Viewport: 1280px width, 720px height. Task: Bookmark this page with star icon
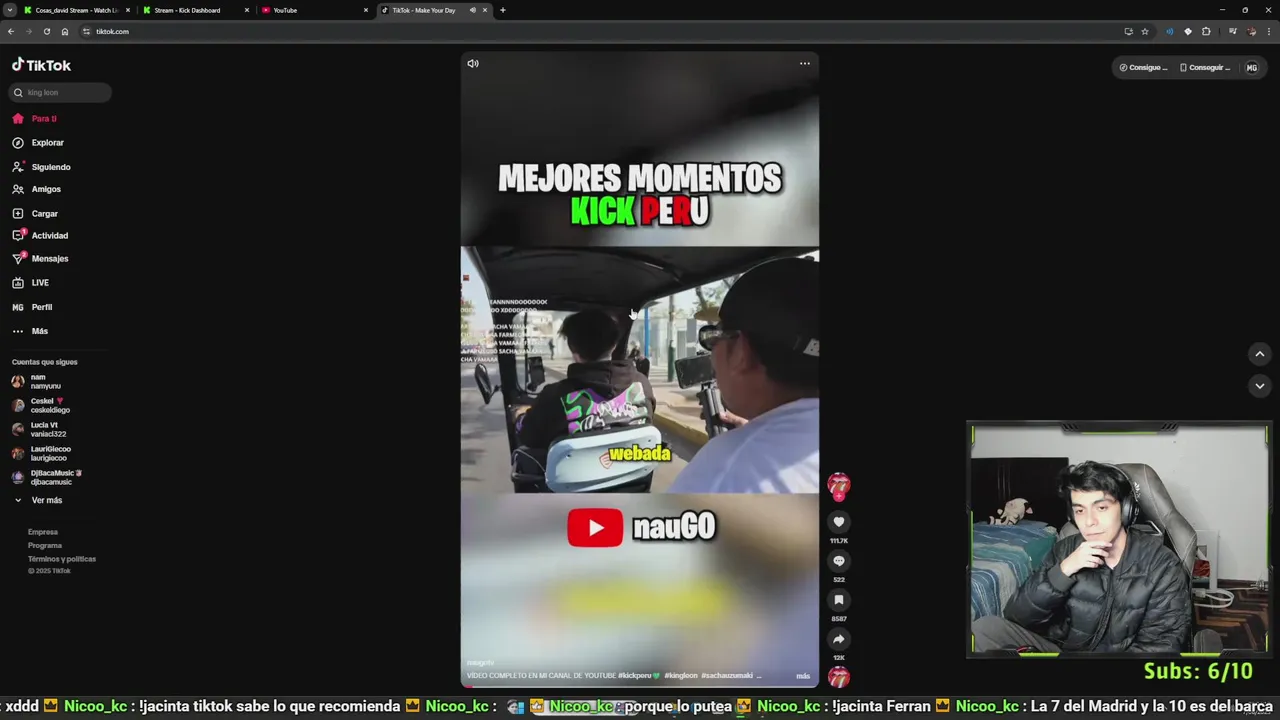1145,31
